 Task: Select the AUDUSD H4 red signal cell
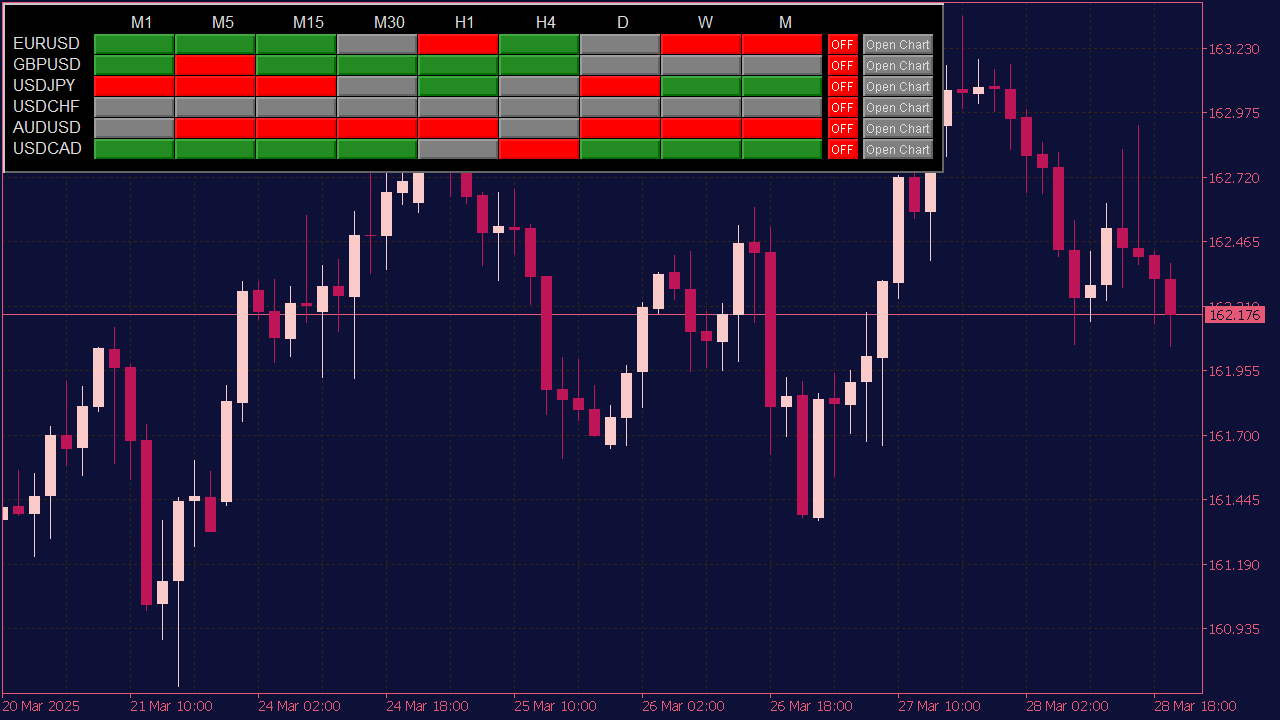tap(538, 128)
